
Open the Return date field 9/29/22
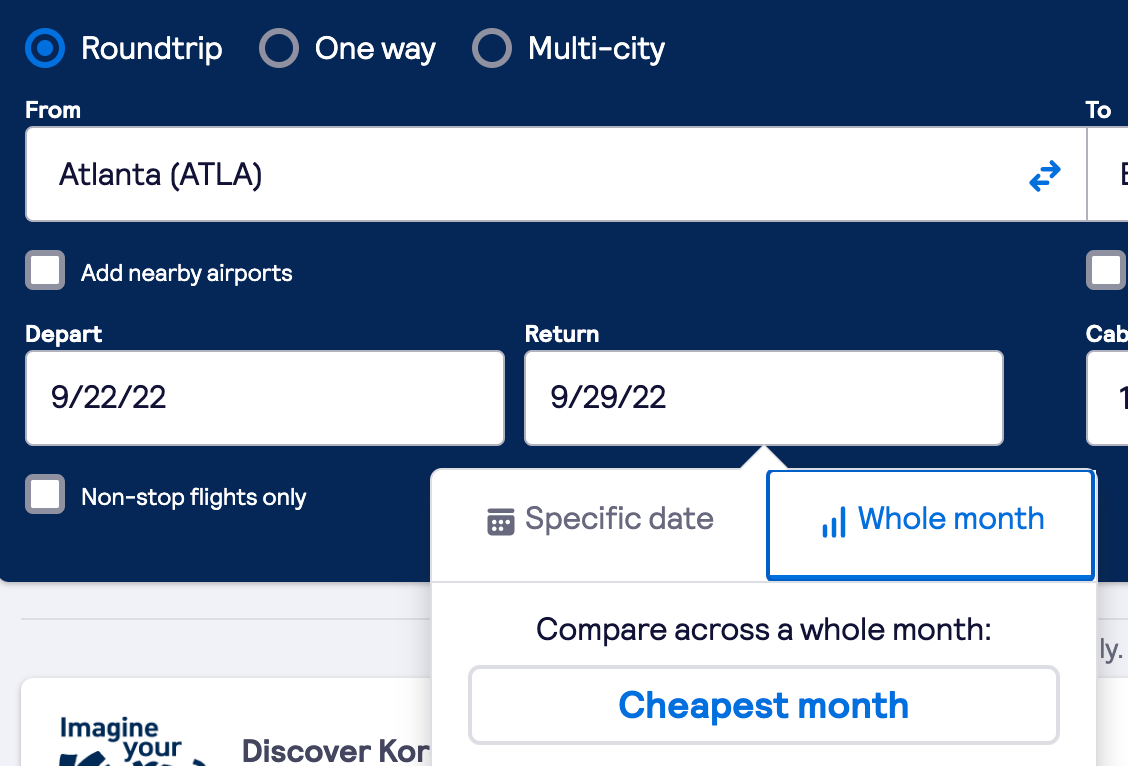[x=763, y=398]
